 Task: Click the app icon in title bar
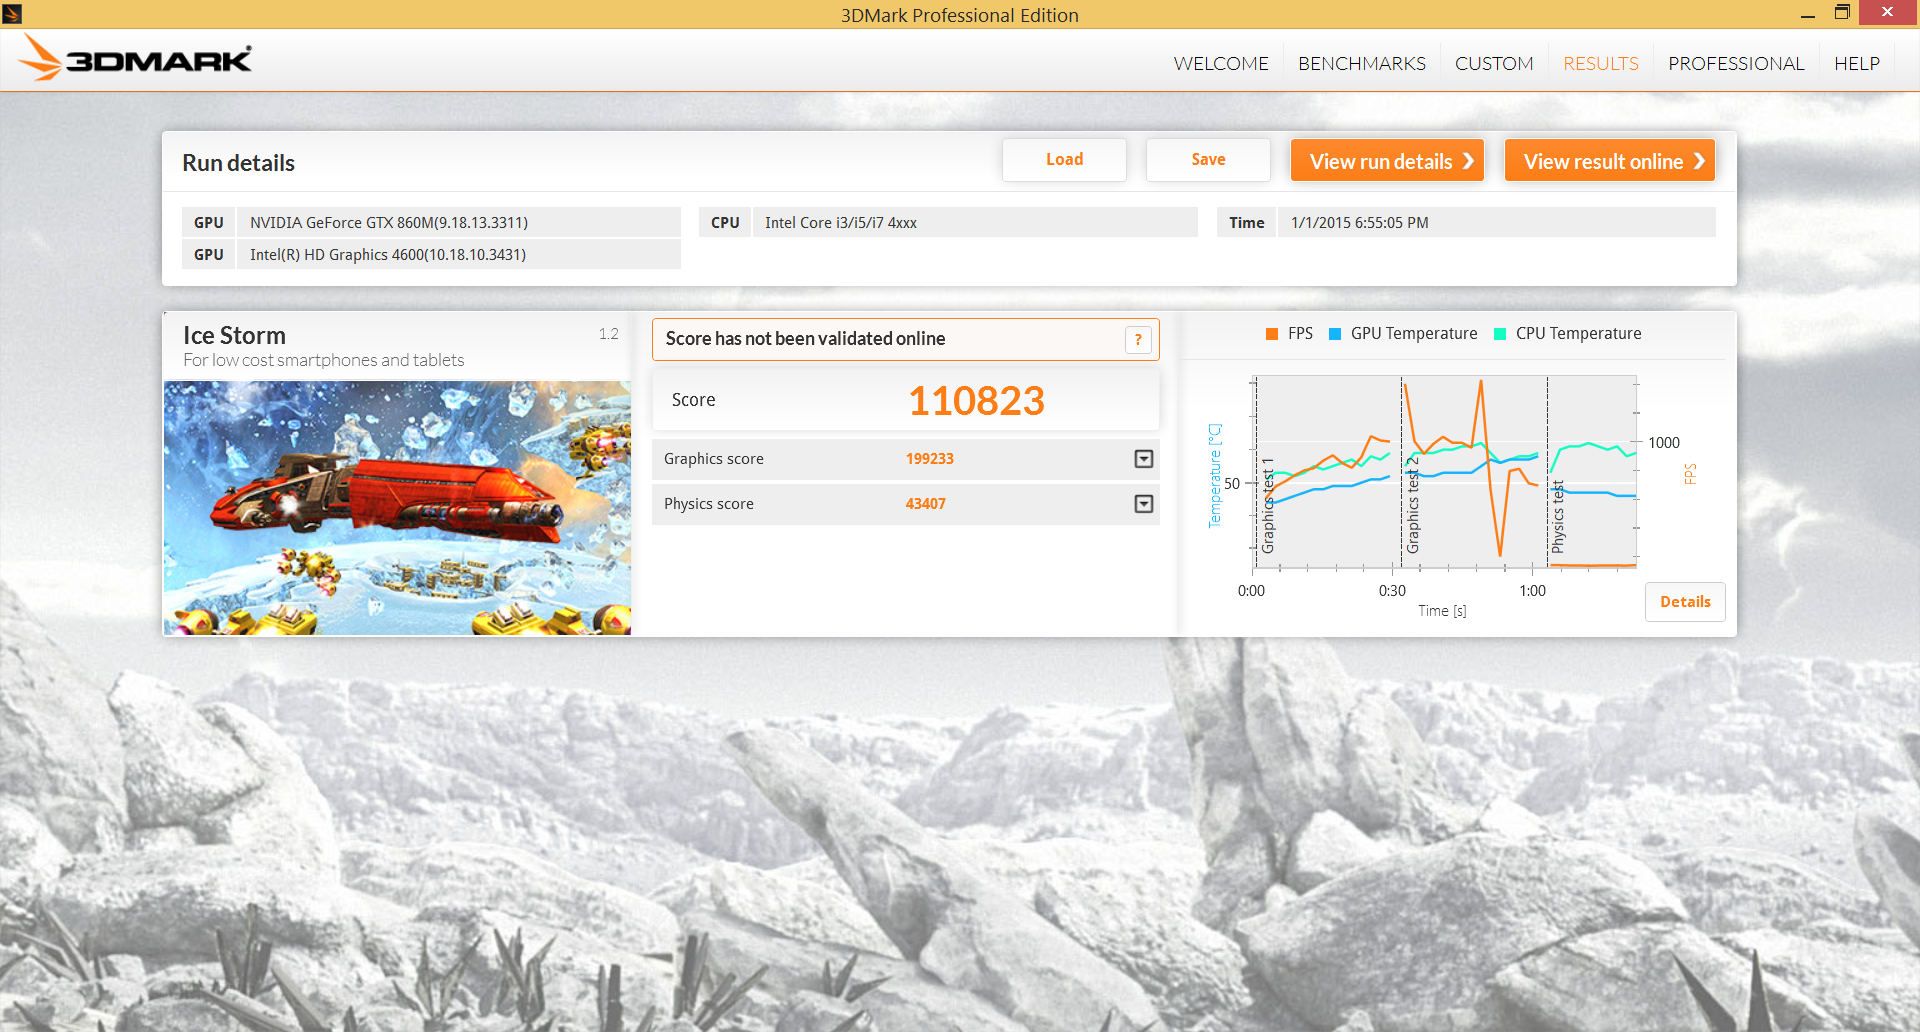[12, 13]
